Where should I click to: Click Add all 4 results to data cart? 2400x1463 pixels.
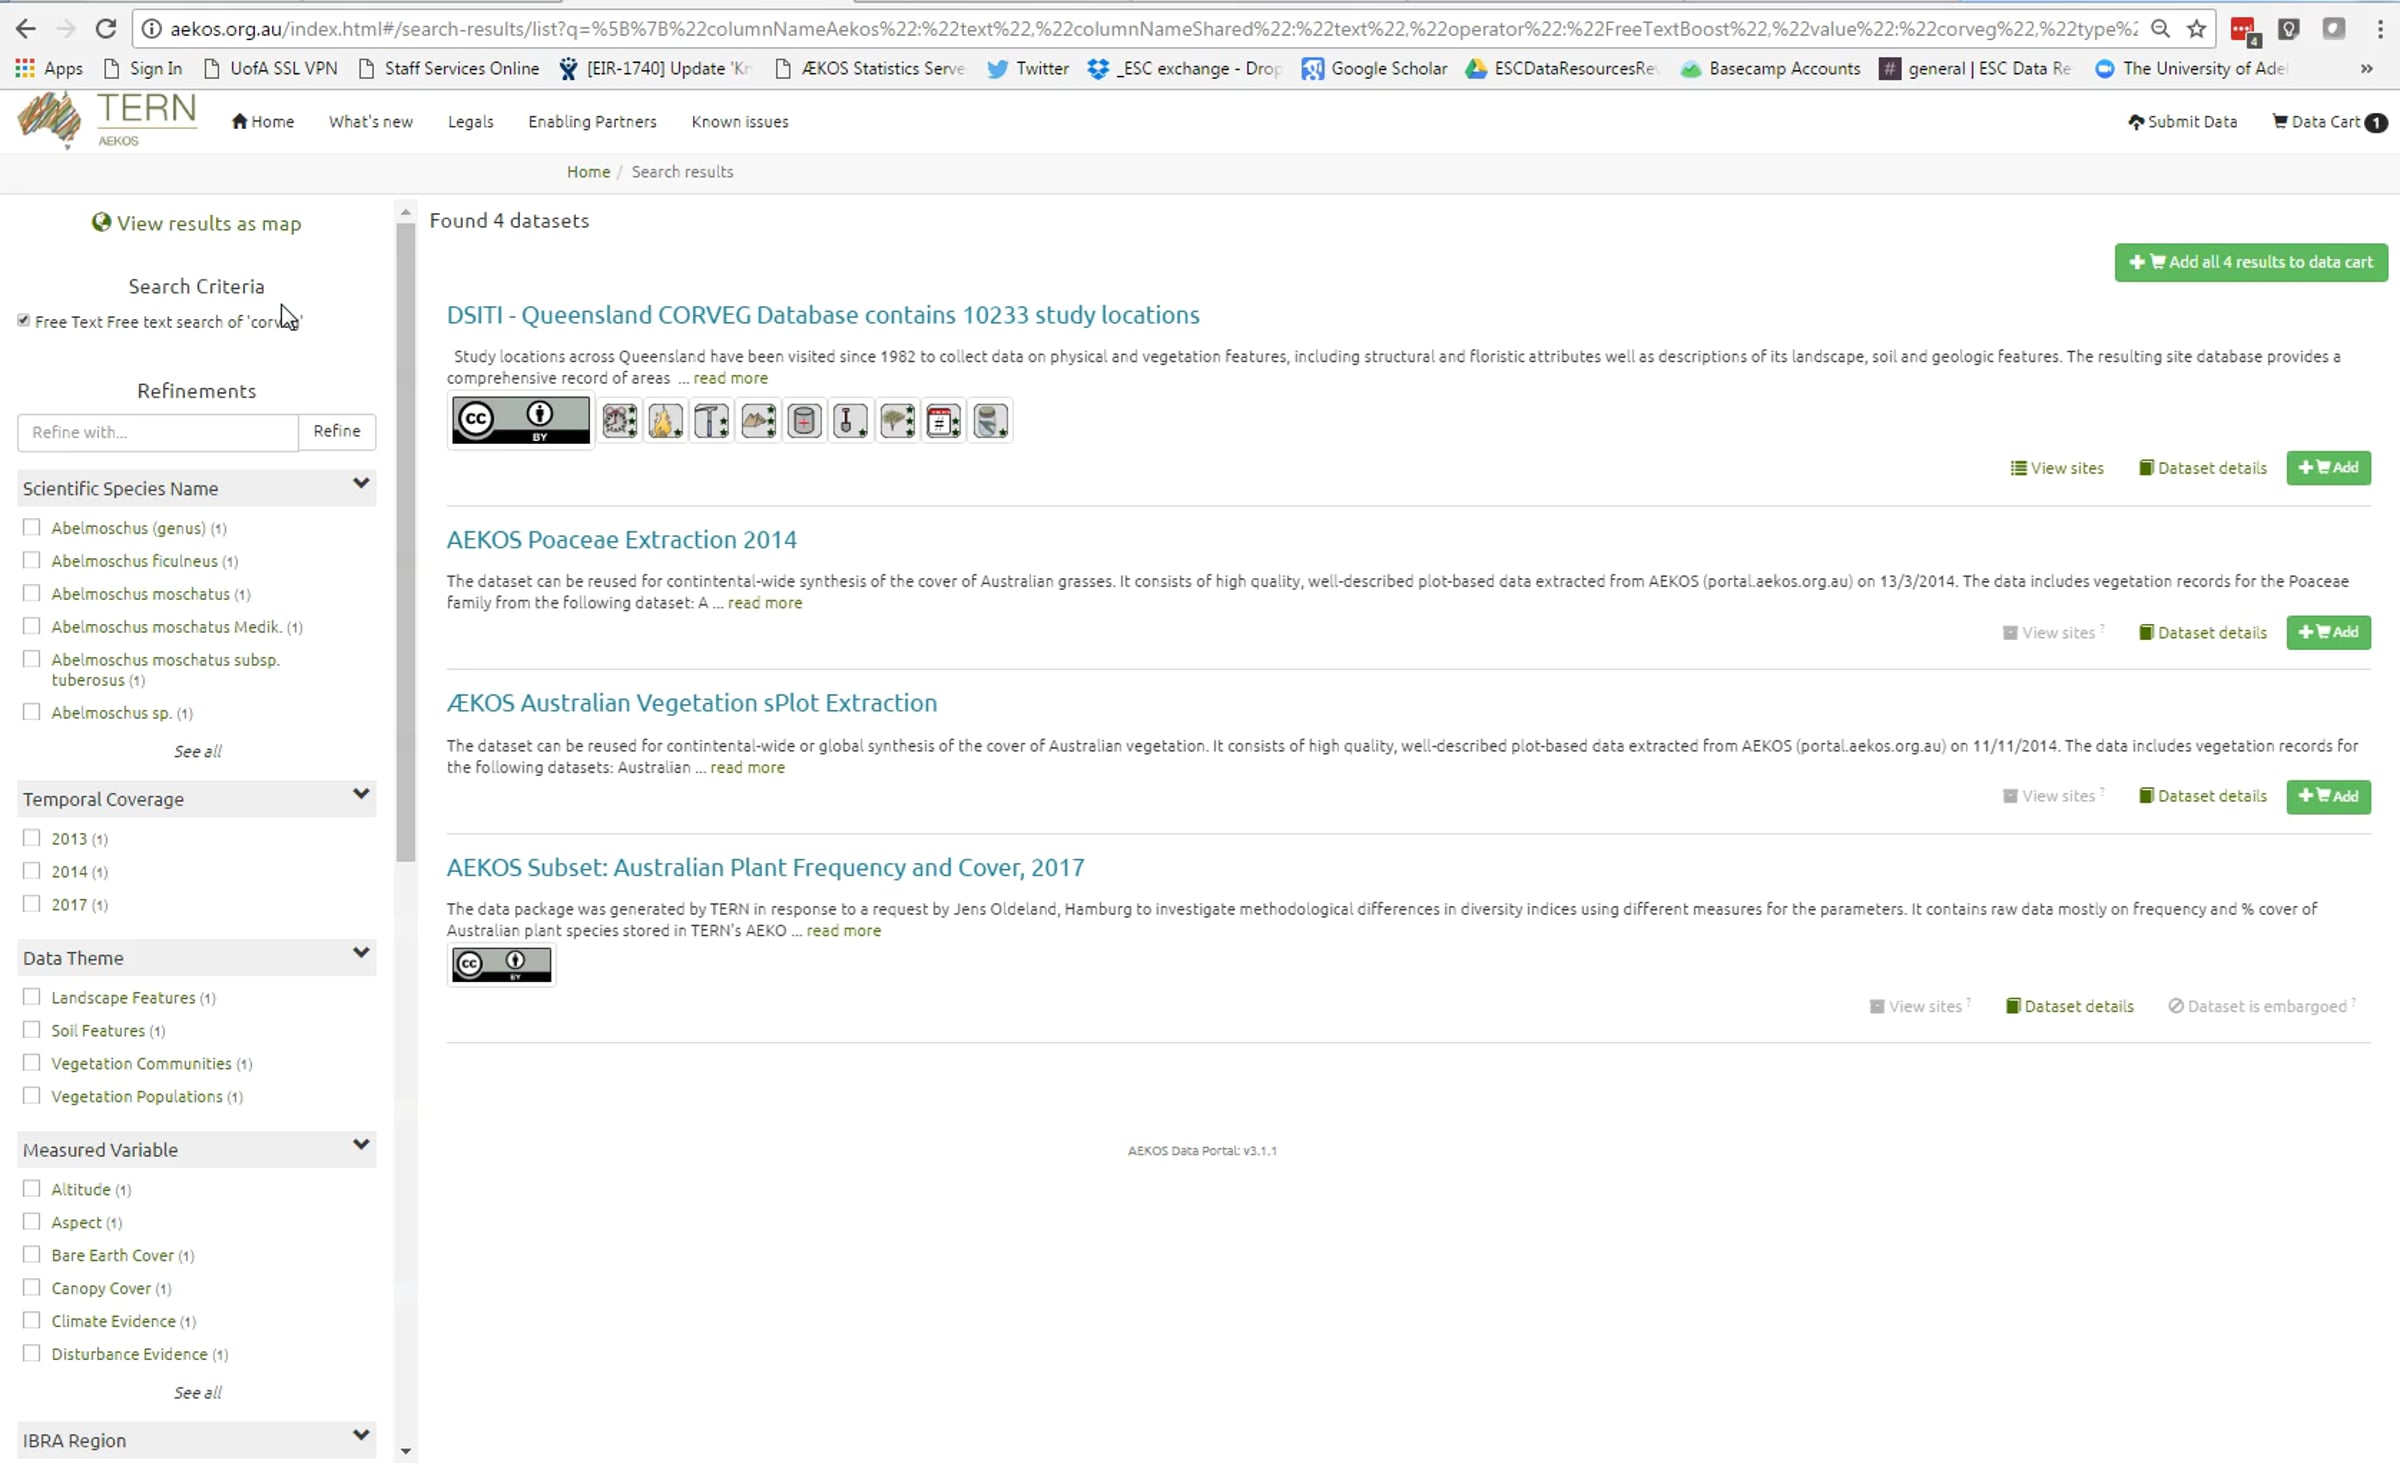pos(2250,262)
